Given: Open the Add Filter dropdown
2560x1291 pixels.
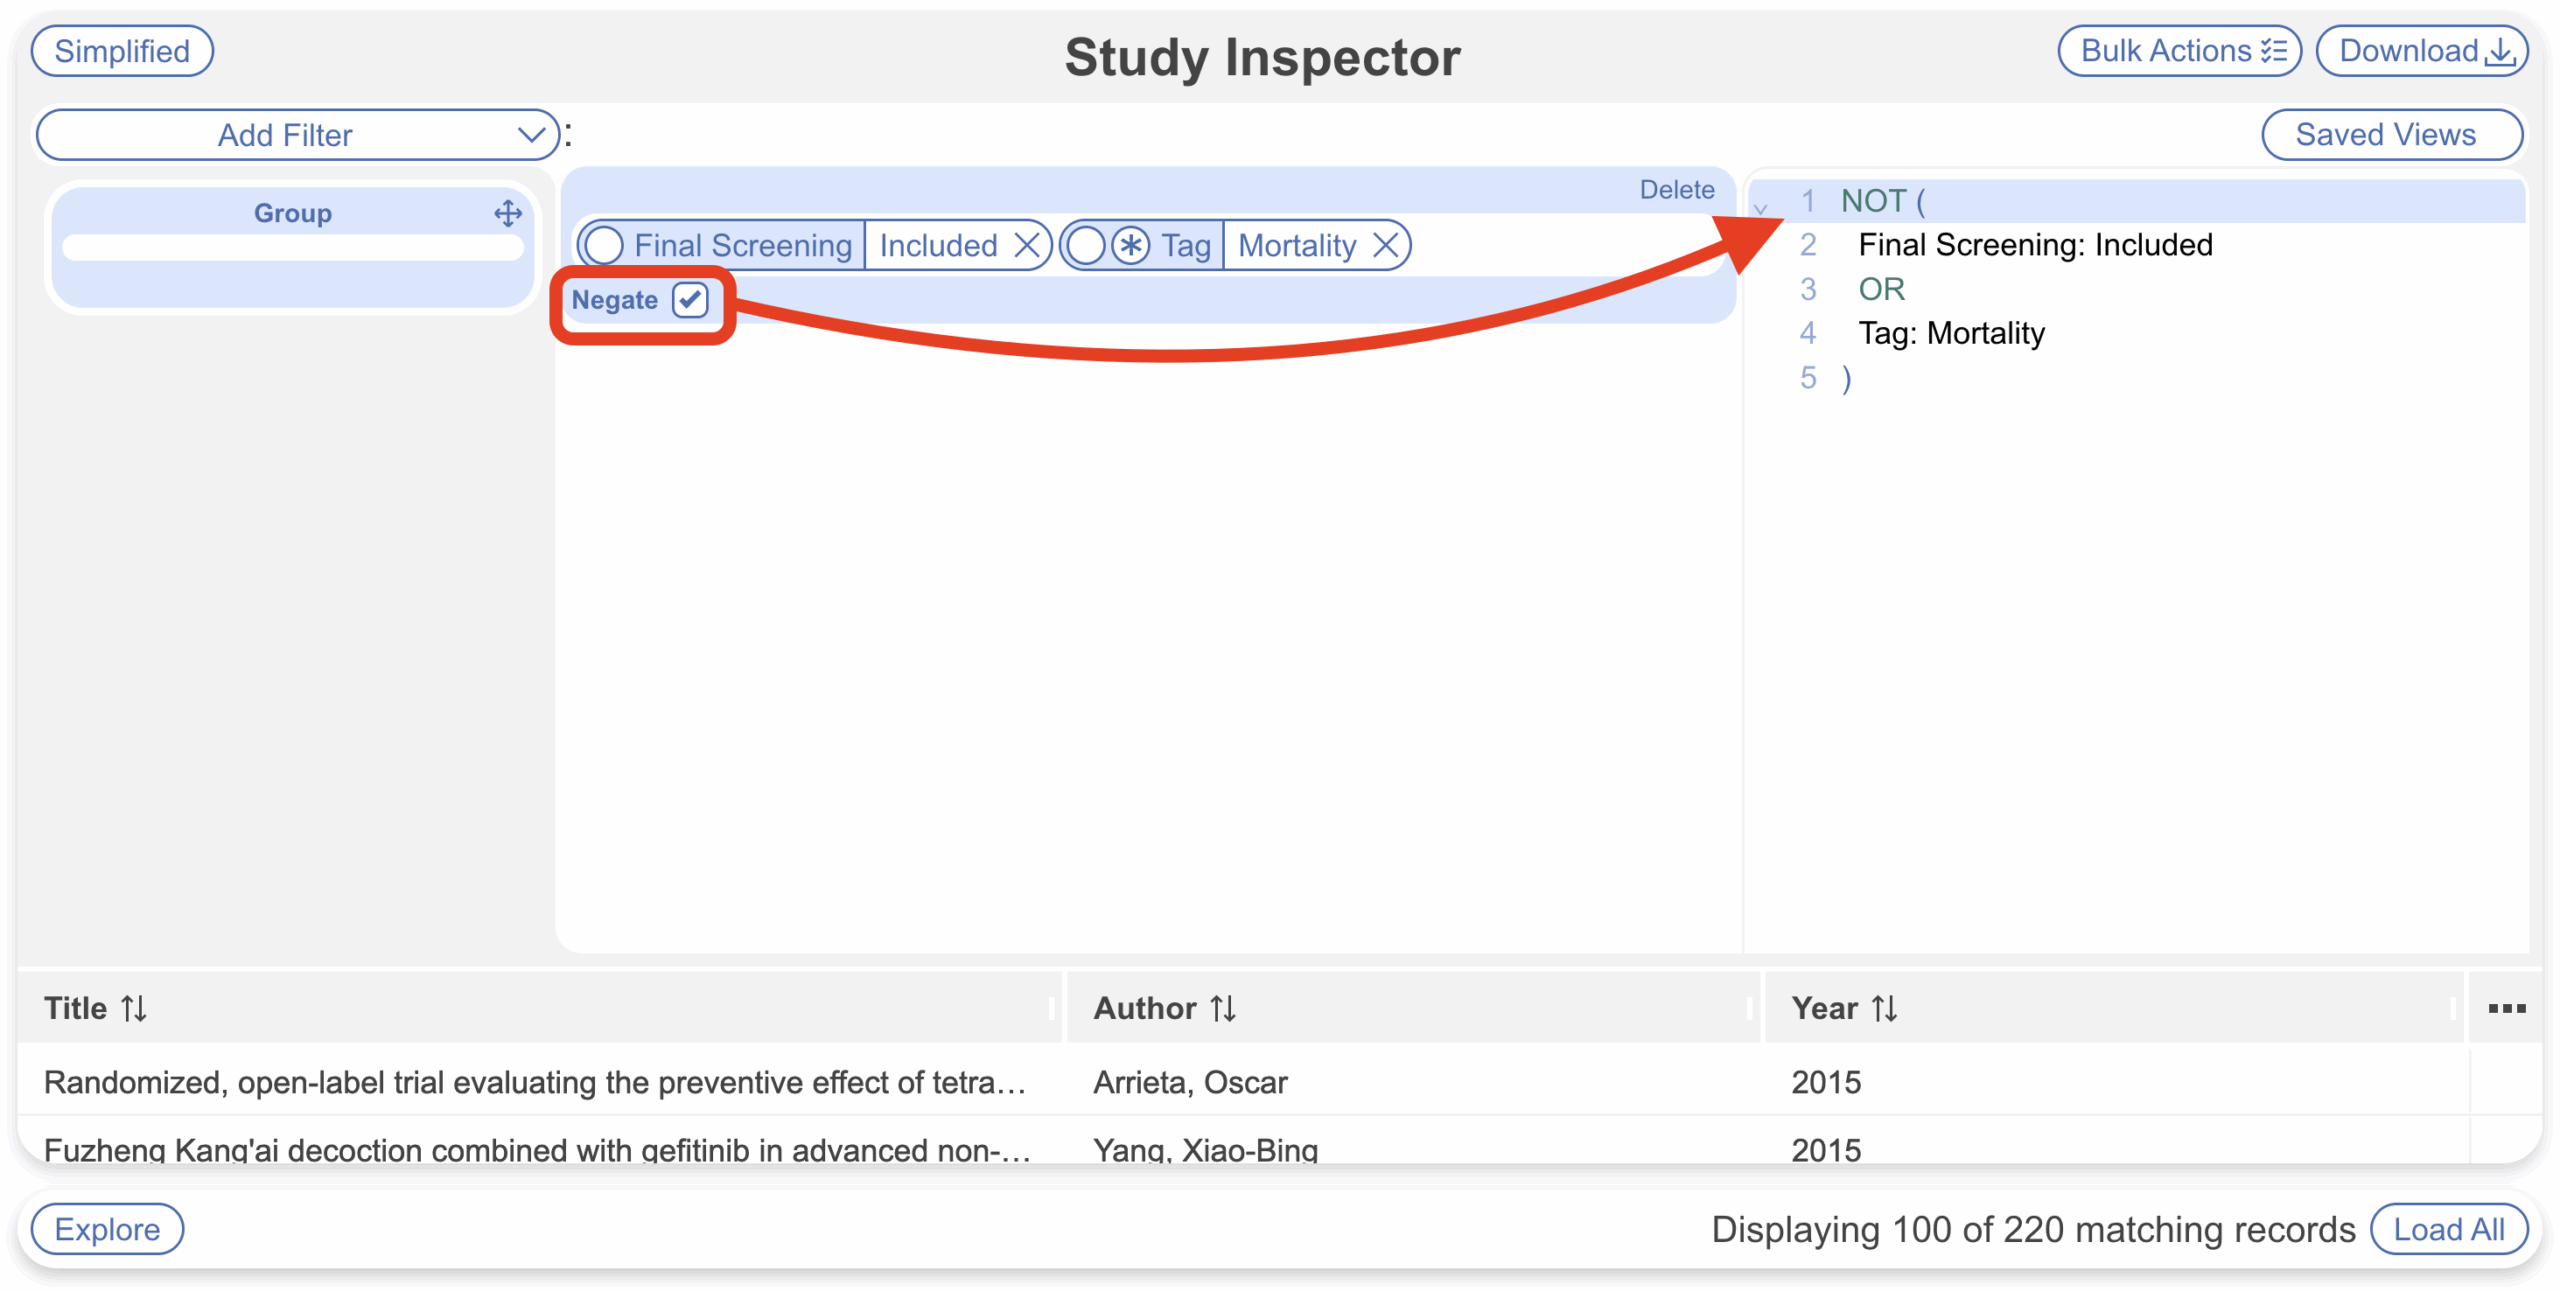Looking at the screenshot, I should click(297, 135).
